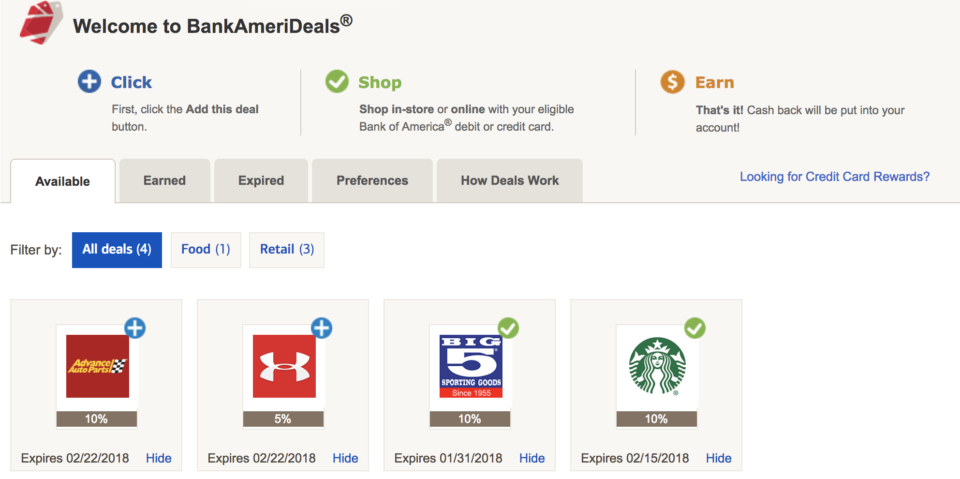Open the Preferences tab
The width and height of the screenshot is (960, 479).
(x=372, y=181)
